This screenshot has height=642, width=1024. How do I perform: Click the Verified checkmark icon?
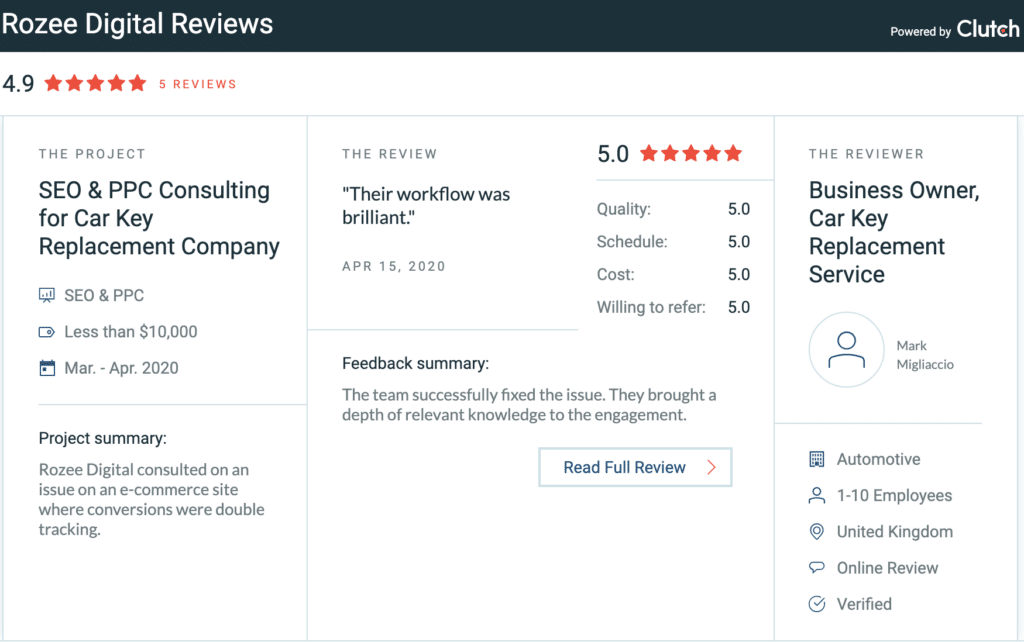[x=816, y=604]
